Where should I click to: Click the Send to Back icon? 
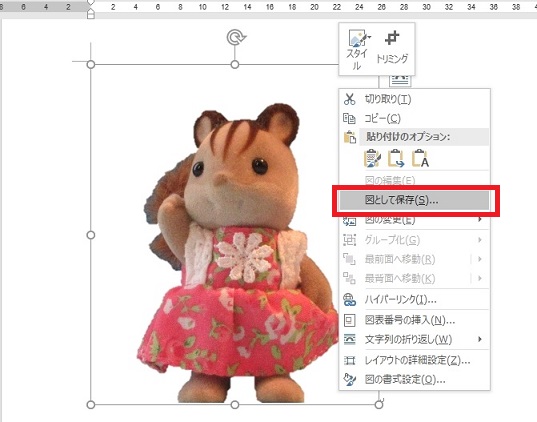[349, 278]
